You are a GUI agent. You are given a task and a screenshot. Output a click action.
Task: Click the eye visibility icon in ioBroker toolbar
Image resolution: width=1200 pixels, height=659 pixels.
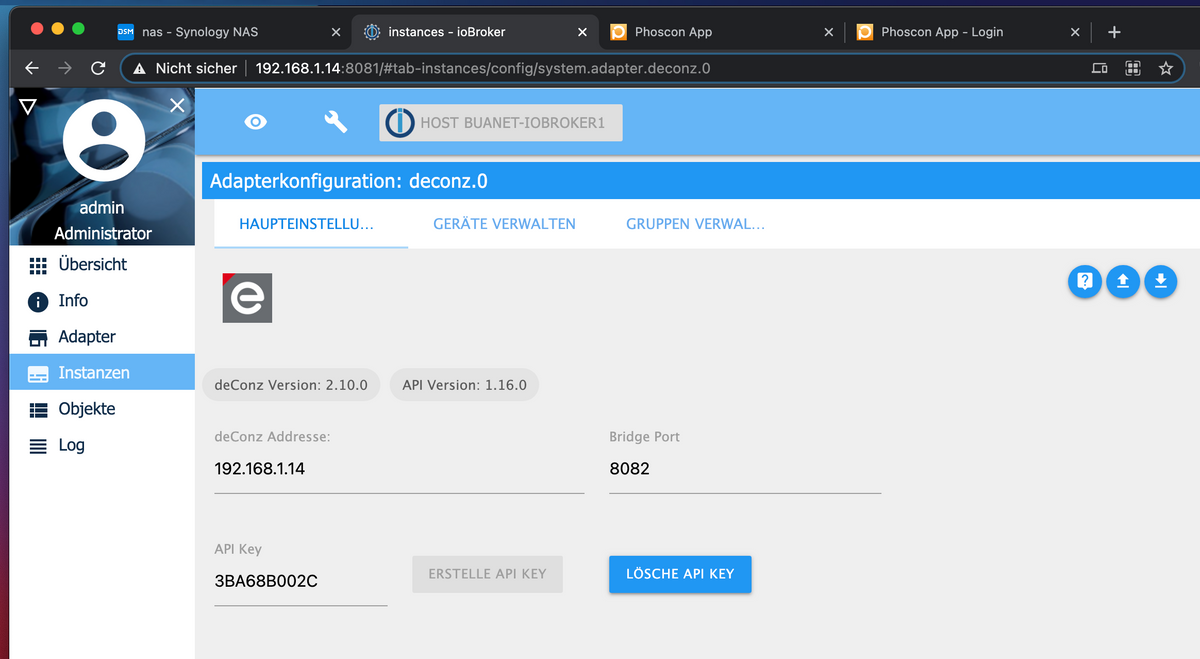pos(256,122)
